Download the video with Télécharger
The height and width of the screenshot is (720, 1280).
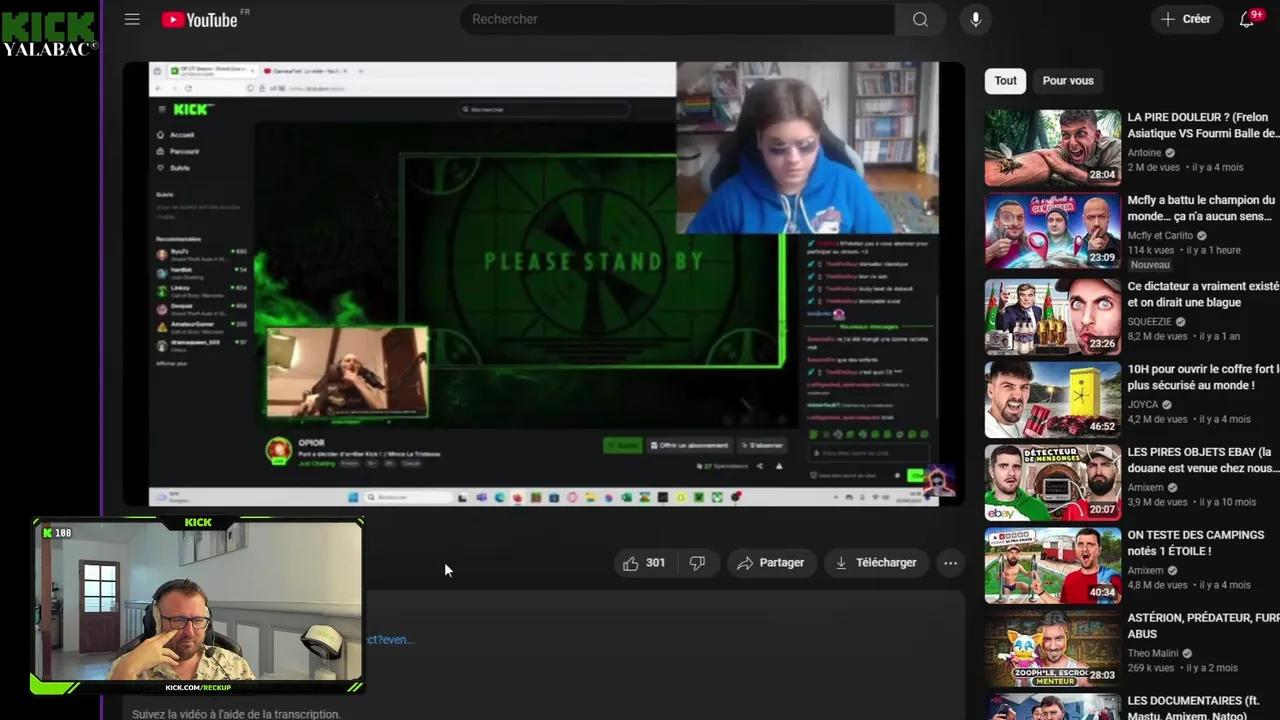point(876,563)
